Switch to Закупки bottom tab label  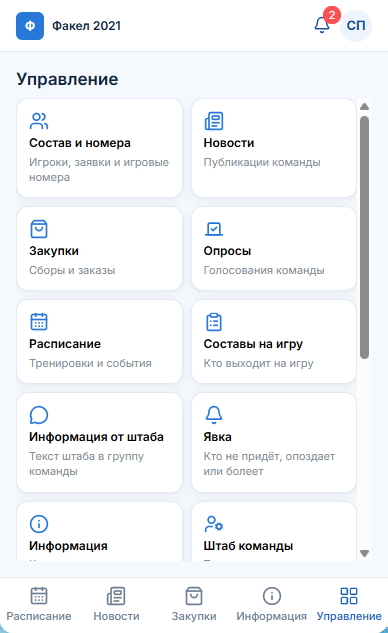pyautogui.click(x=194, y=616)
